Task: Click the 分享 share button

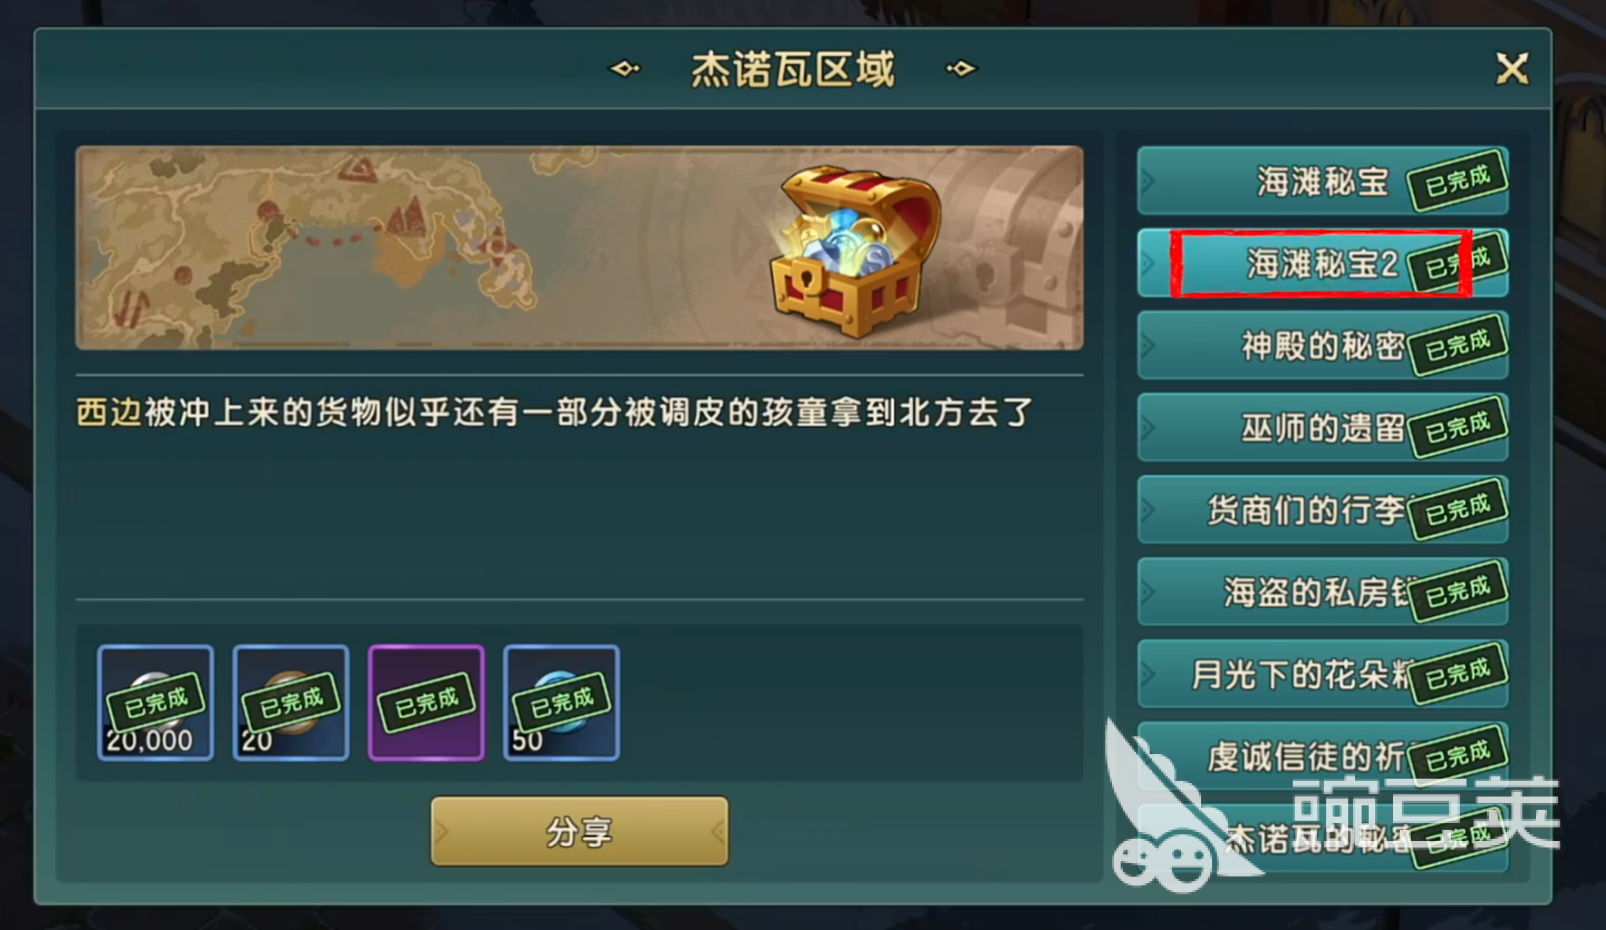Action: [x=579, y=831]
